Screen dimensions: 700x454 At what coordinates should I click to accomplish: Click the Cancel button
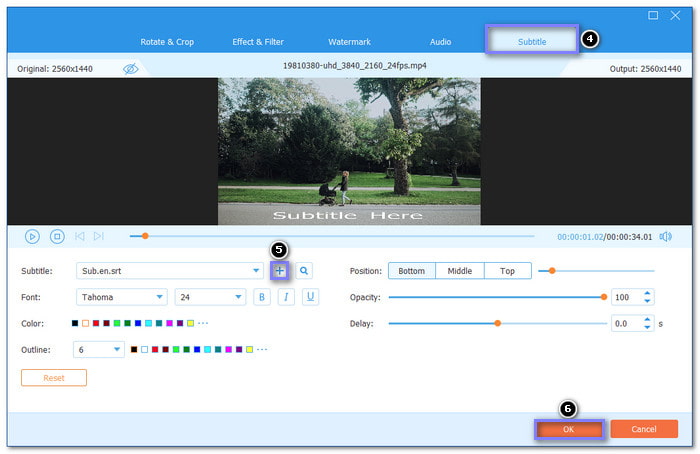(644, 429)
